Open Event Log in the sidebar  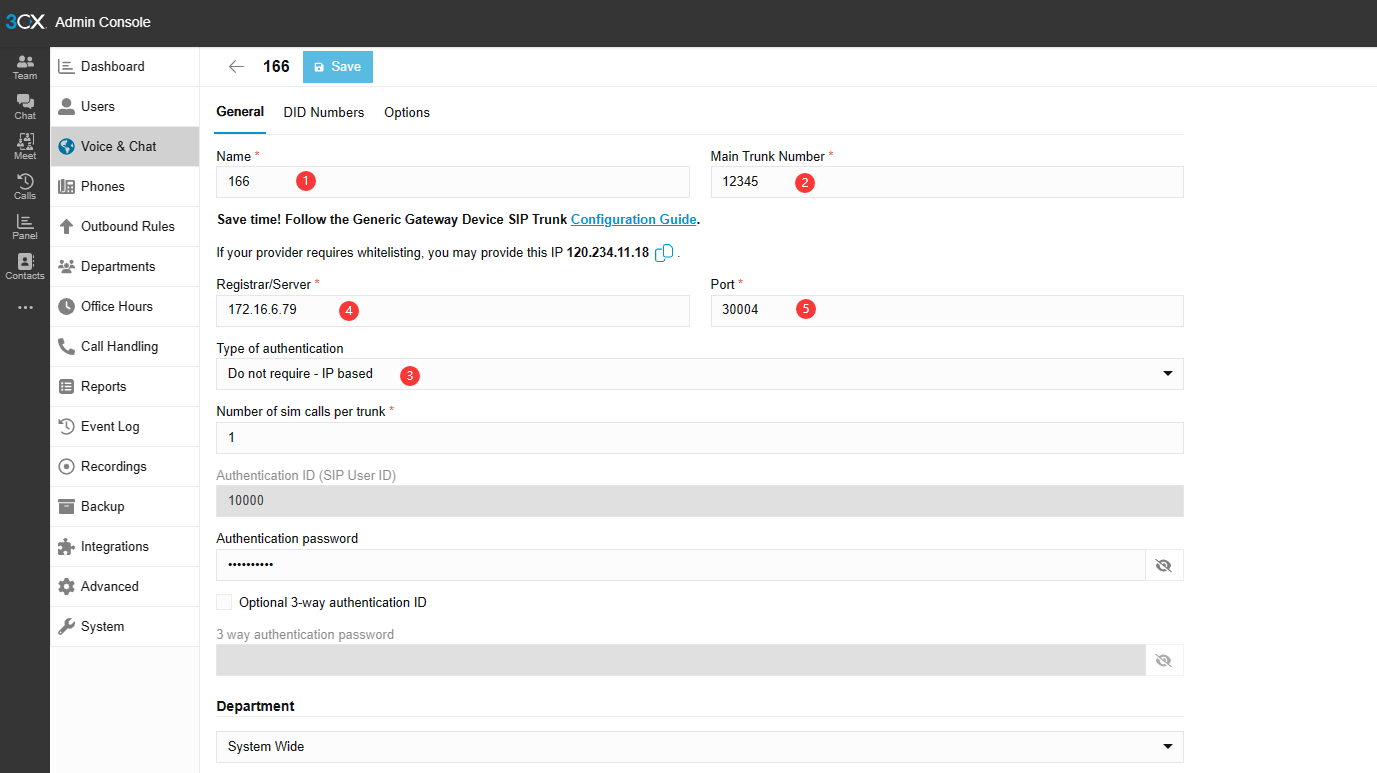click(125, 427)
